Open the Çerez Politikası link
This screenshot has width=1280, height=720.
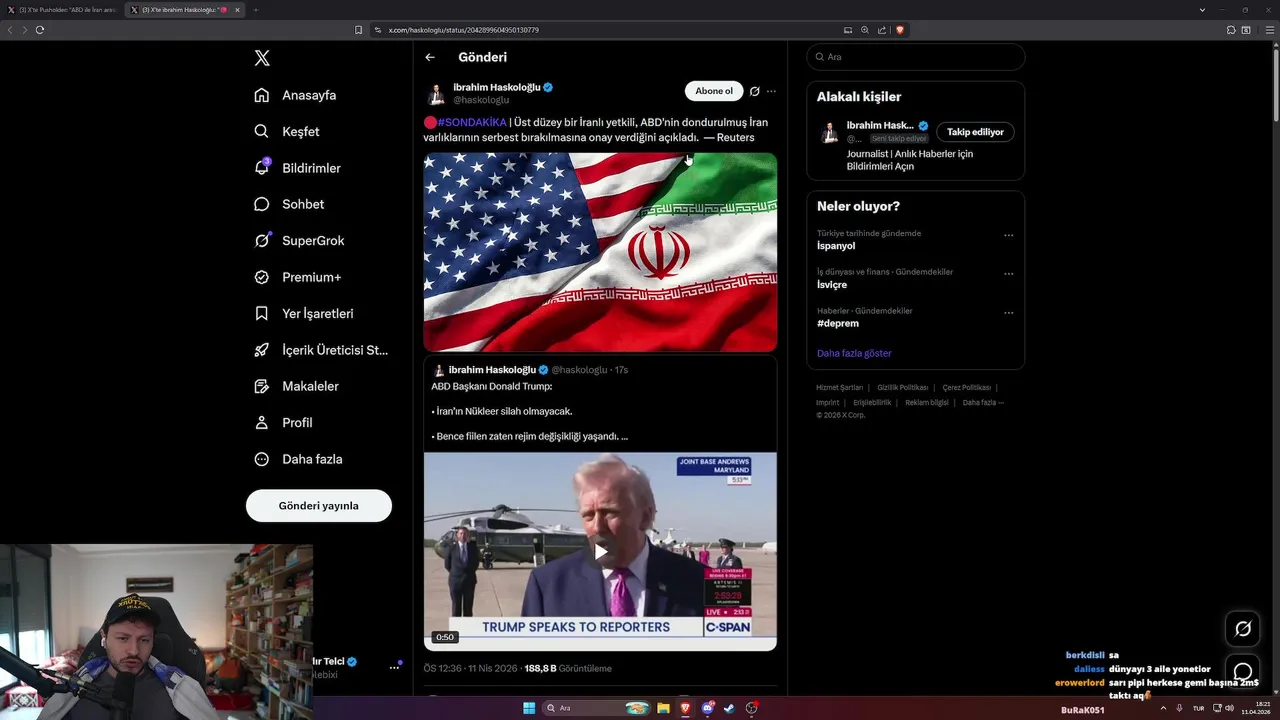pyautogui.click(x=967, y=387)
